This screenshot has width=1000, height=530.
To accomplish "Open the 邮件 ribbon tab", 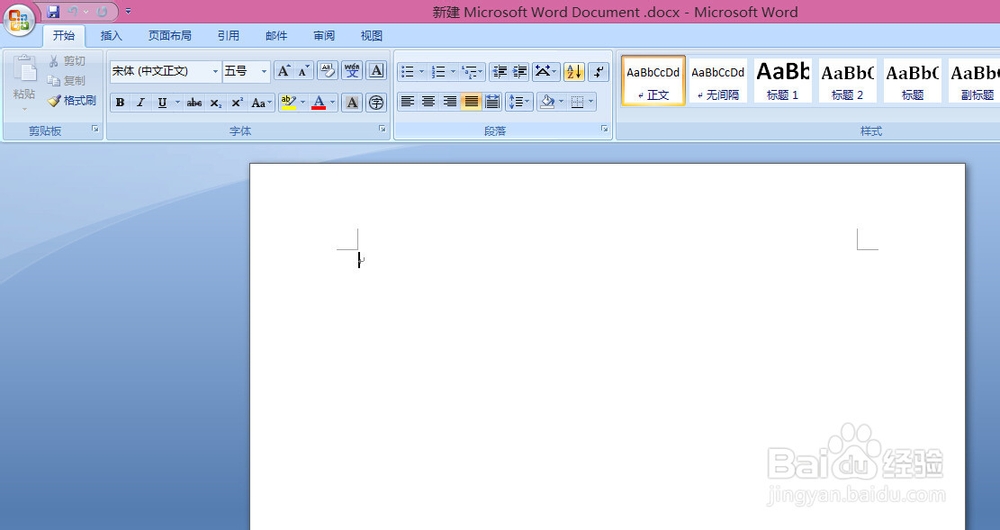I will coord(276,36).
